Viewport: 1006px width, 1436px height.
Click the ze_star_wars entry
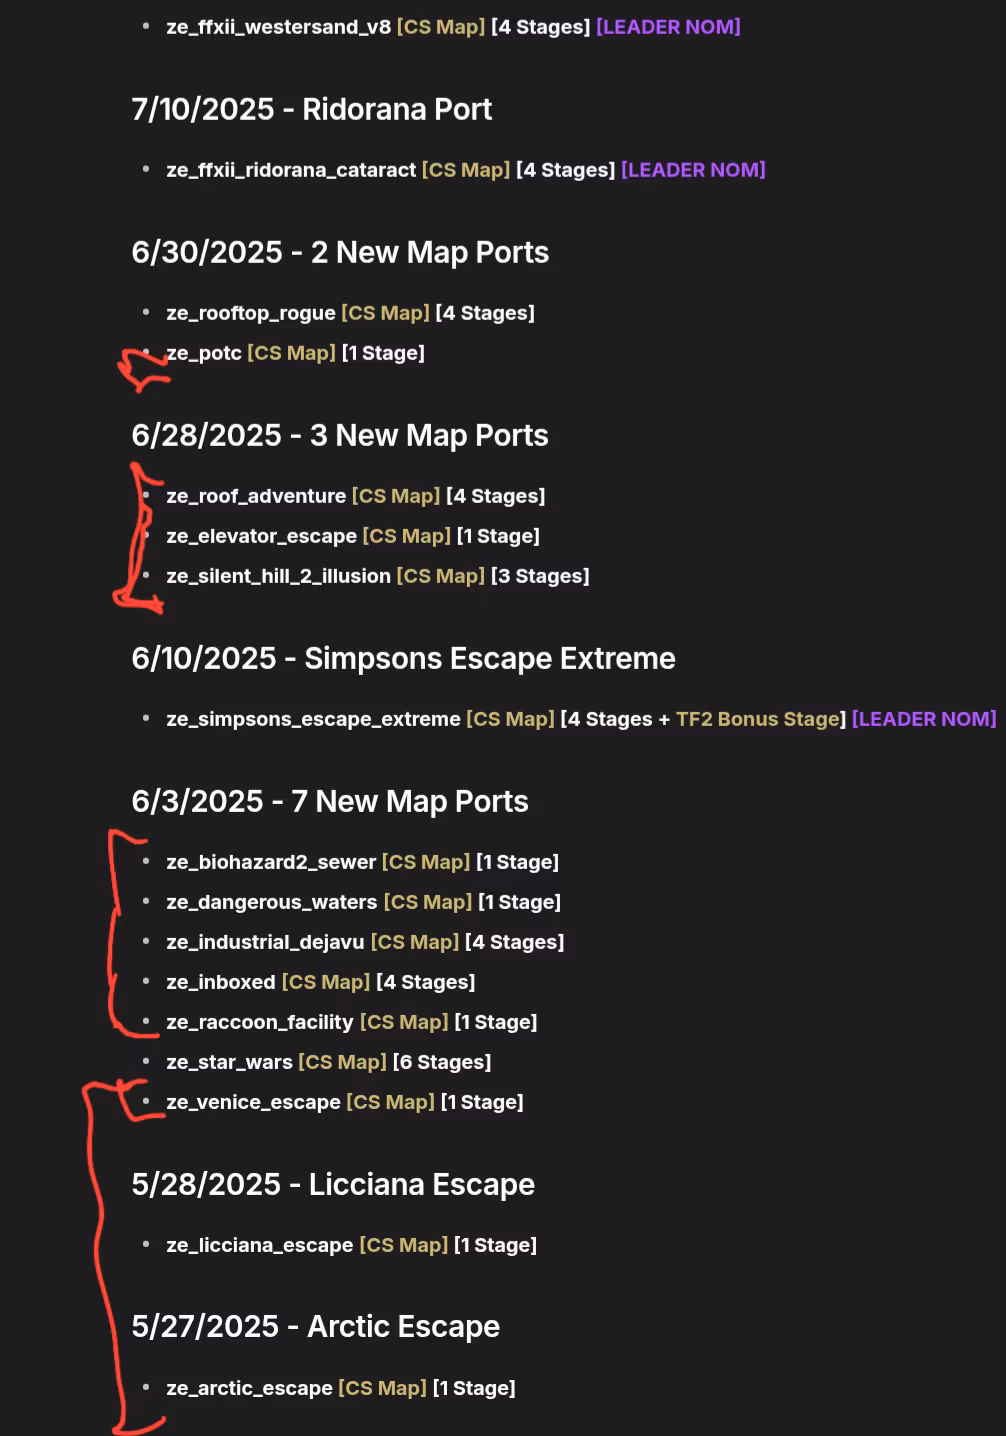pos(229,1062)
